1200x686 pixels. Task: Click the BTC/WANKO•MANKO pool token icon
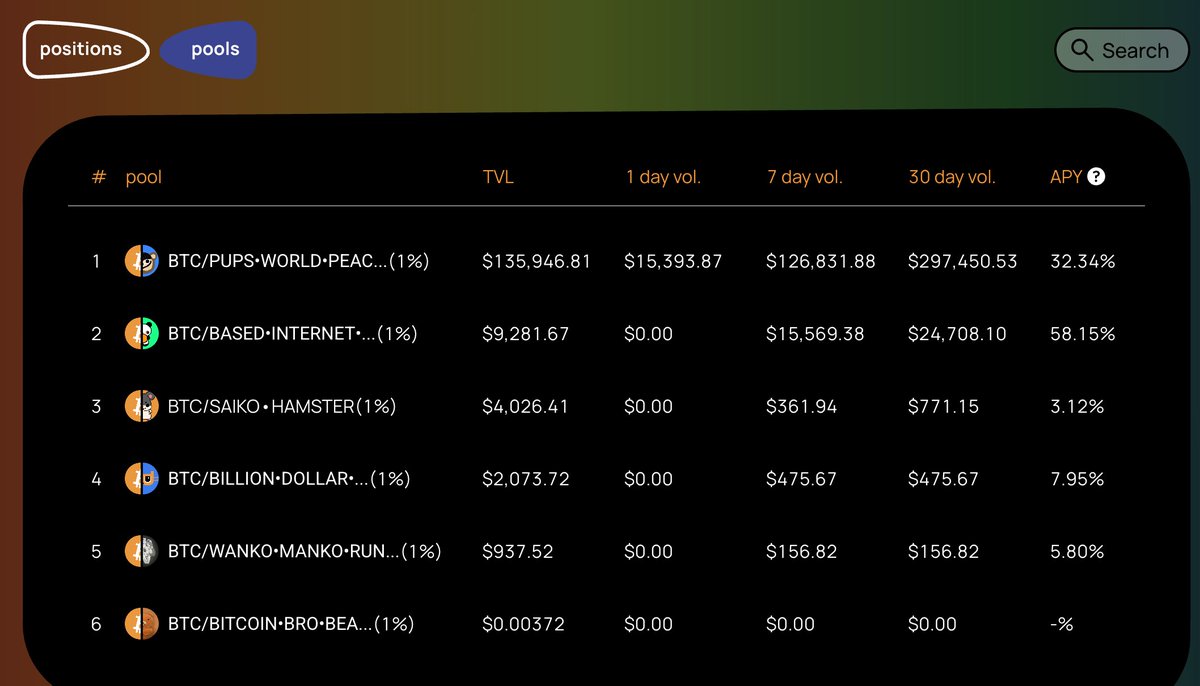[141, 551]
